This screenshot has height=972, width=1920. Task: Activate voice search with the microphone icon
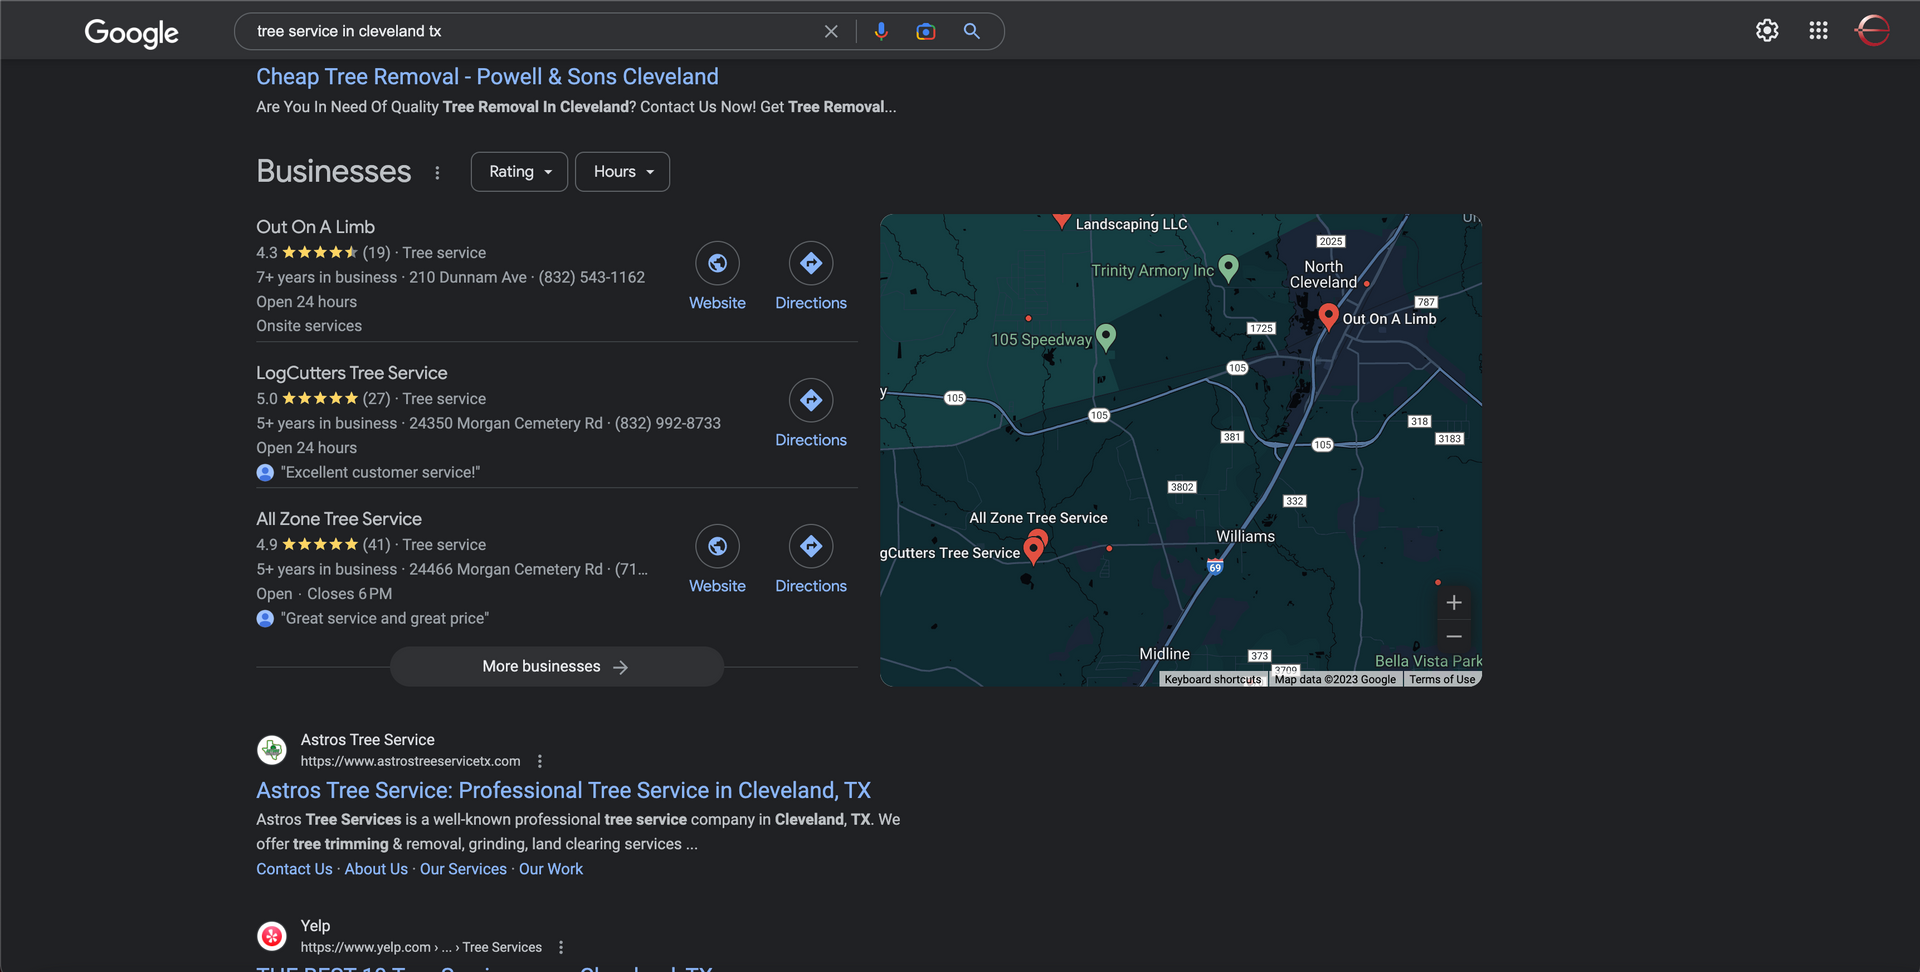[881, 31]
